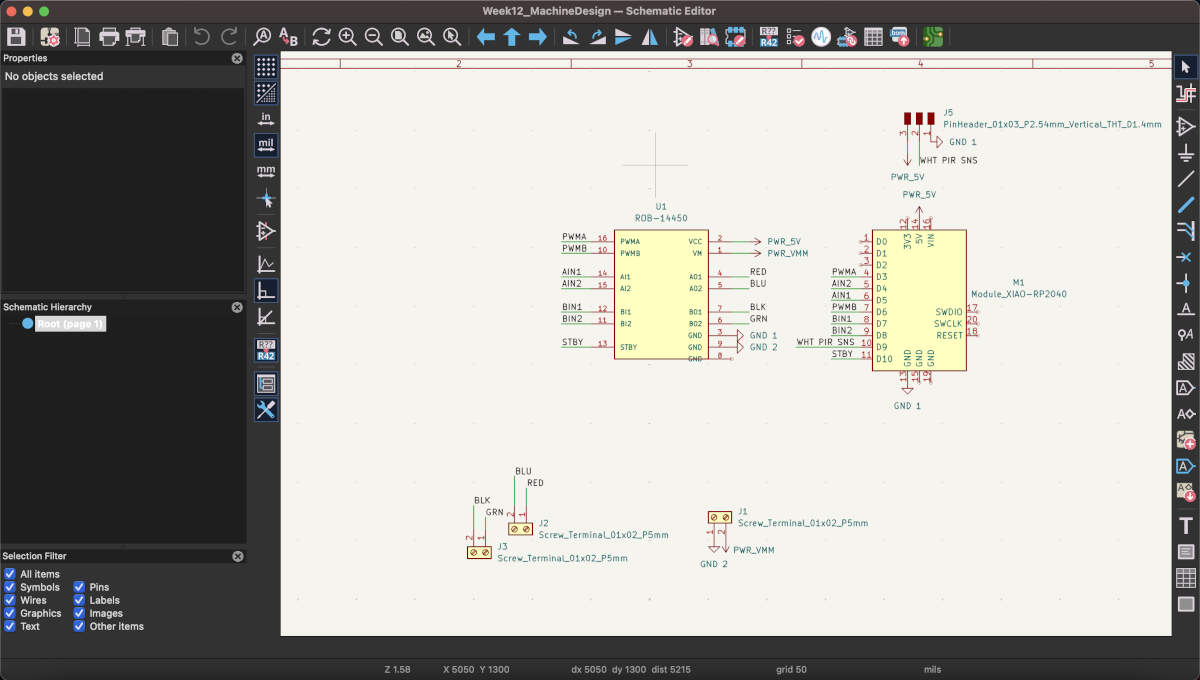Open the Find tool
The image size is (1200, 680).
click(x=262, y=37)
